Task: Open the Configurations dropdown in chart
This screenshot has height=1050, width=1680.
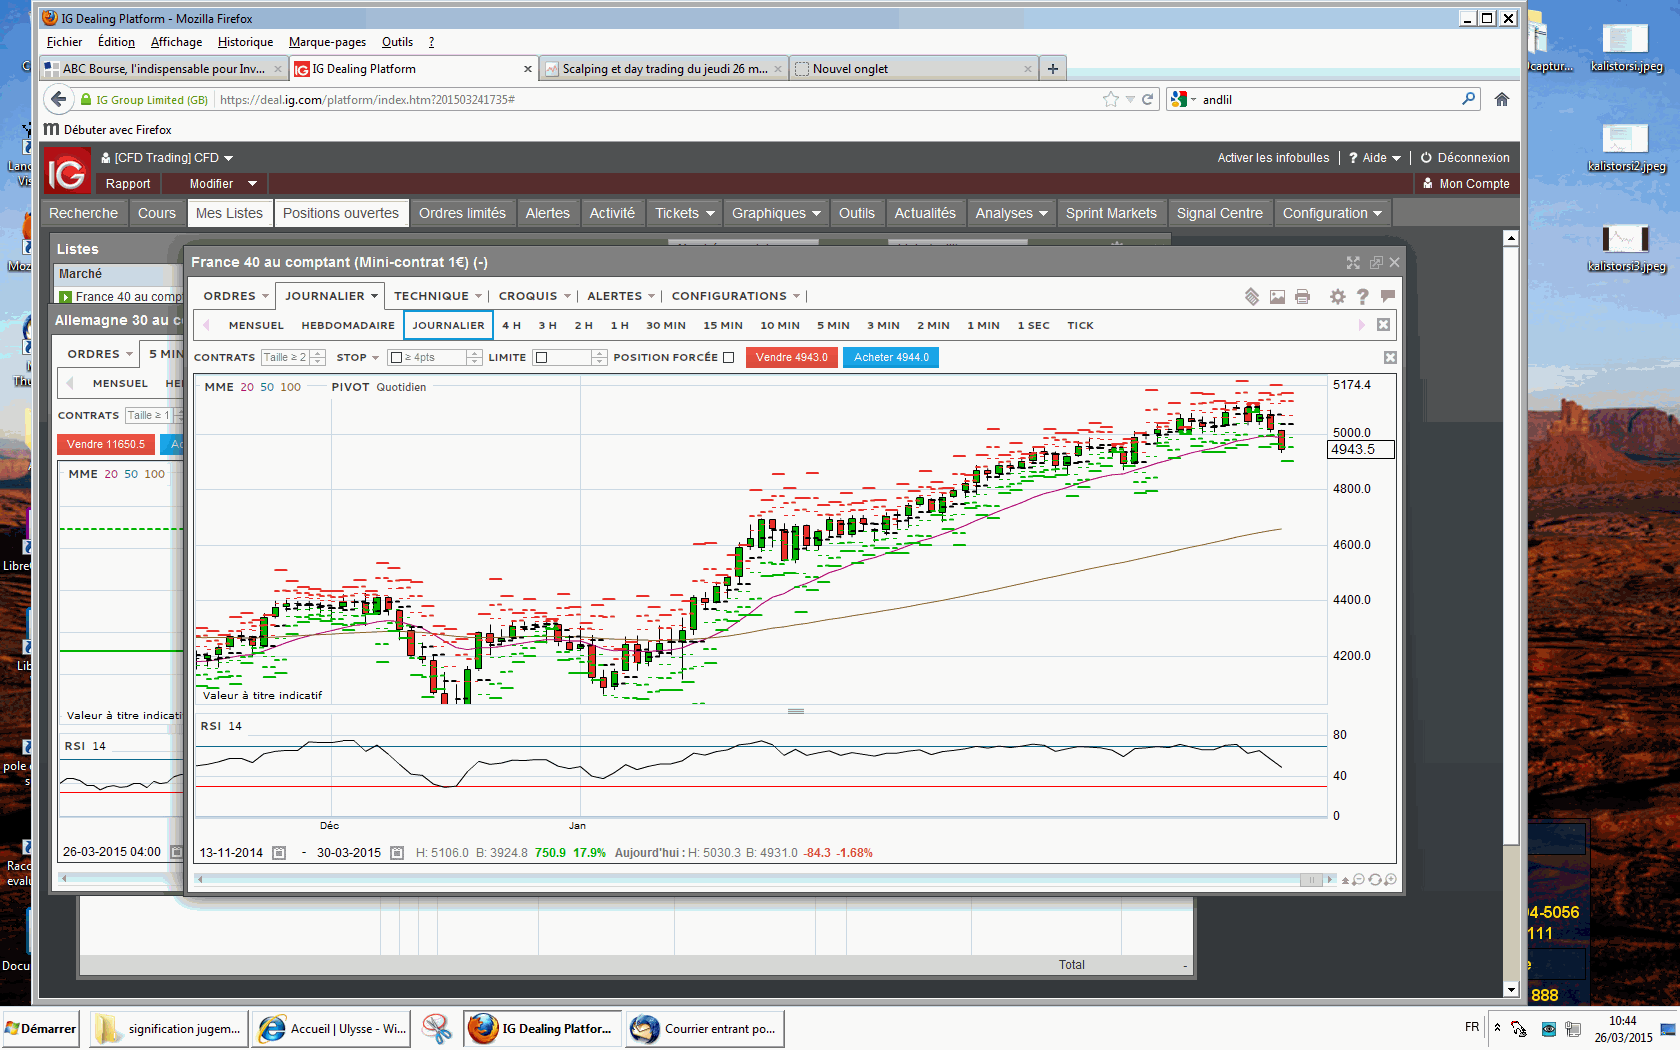Action: pyautogui.click(x=736, y=296)
